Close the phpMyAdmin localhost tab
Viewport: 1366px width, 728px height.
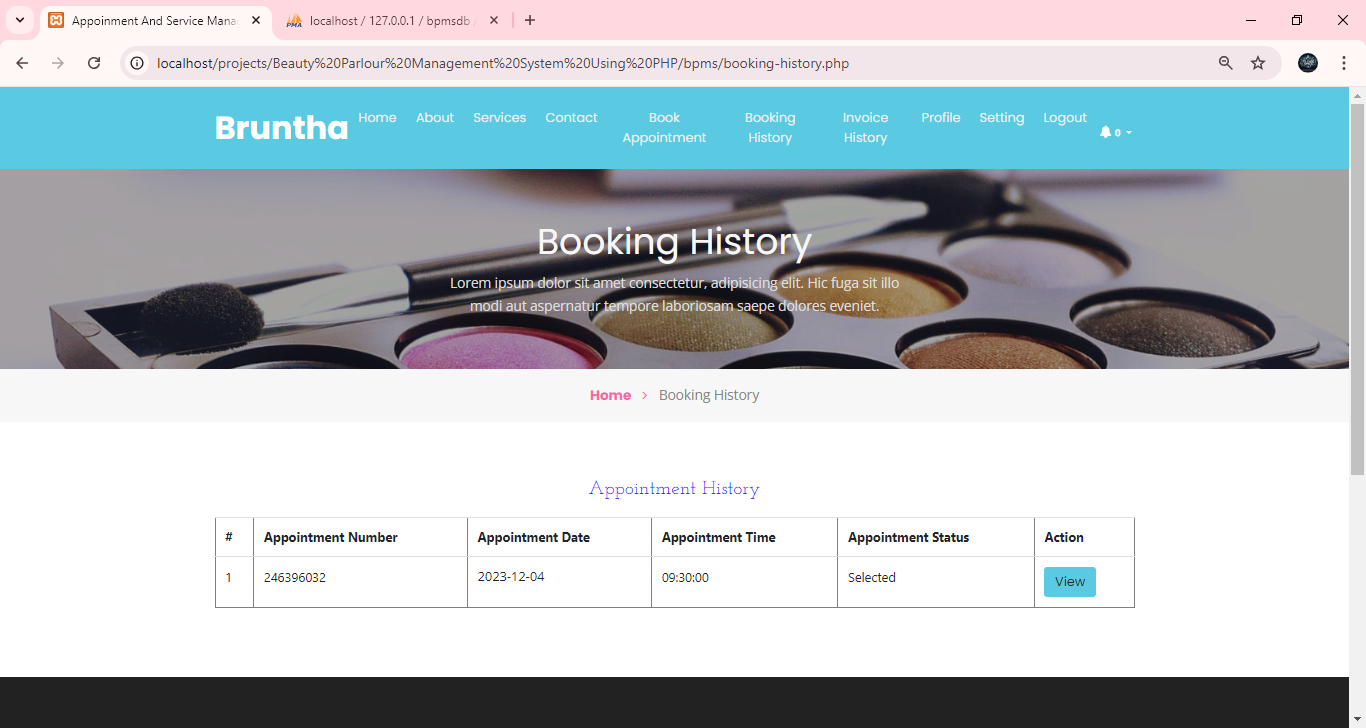[494, 20]
